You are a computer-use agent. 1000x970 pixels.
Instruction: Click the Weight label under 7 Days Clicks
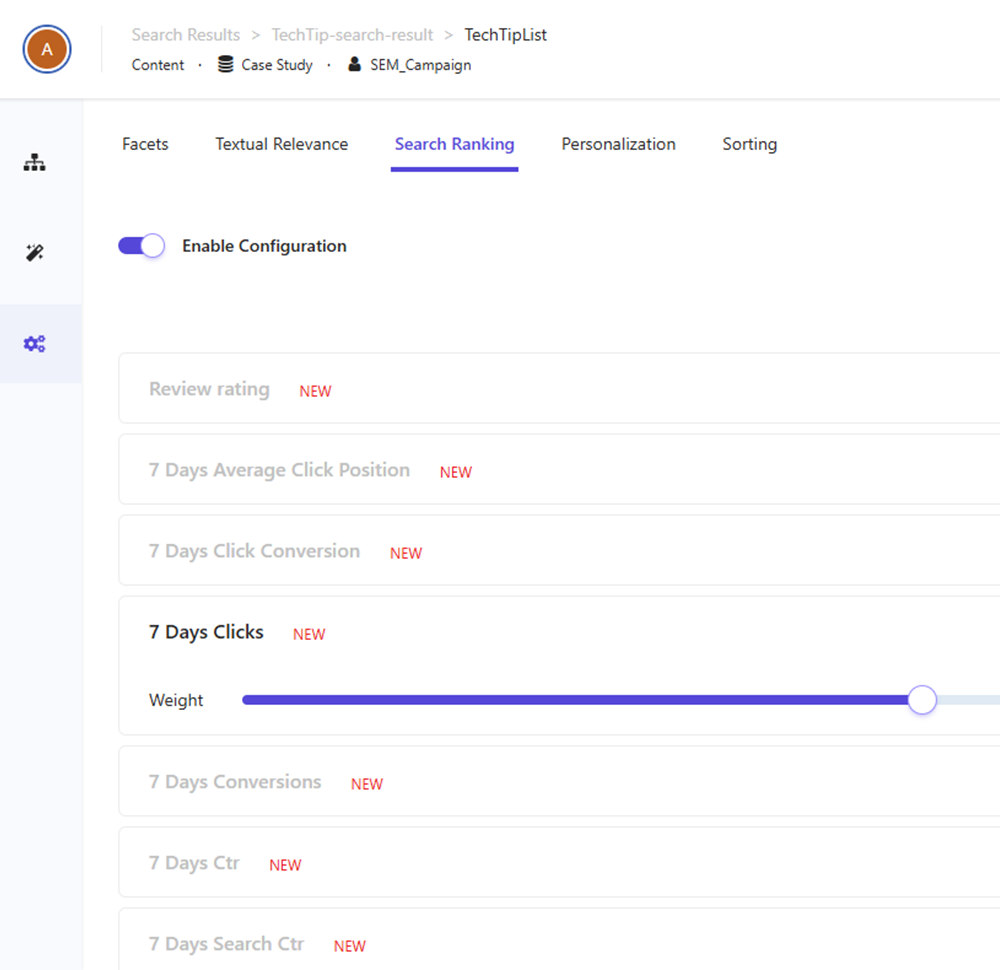tap(176, 700)
